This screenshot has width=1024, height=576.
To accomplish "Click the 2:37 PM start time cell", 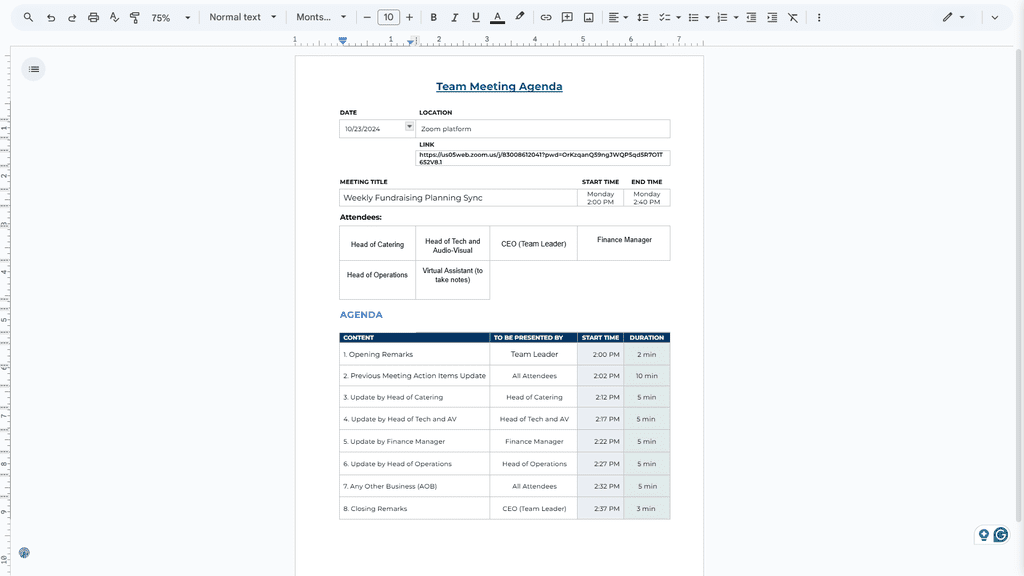I will point(600,508).
